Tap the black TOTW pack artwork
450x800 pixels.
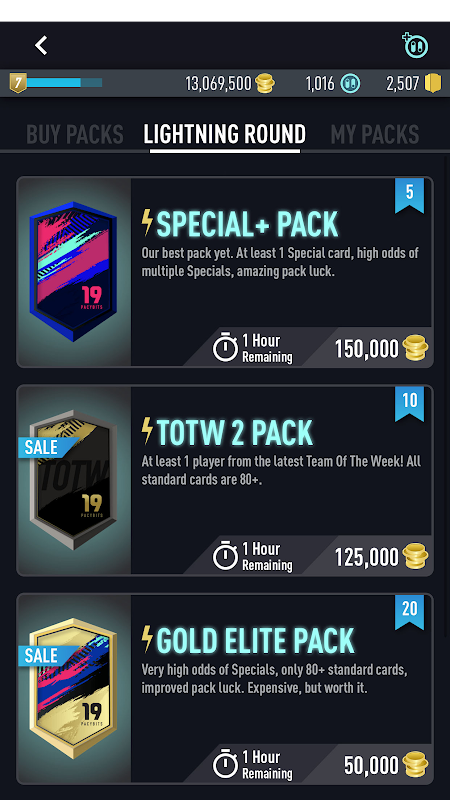pyautogui.click(x=73, y=480)
